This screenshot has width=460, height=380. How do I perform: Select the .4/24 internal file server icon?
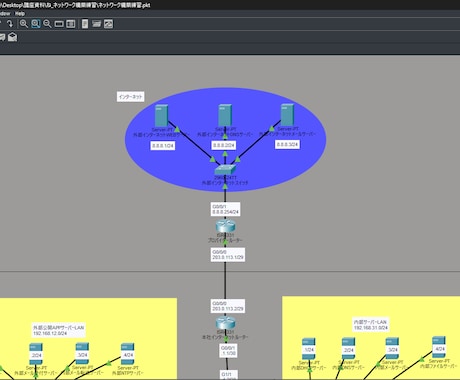click(x=439, y=348)
